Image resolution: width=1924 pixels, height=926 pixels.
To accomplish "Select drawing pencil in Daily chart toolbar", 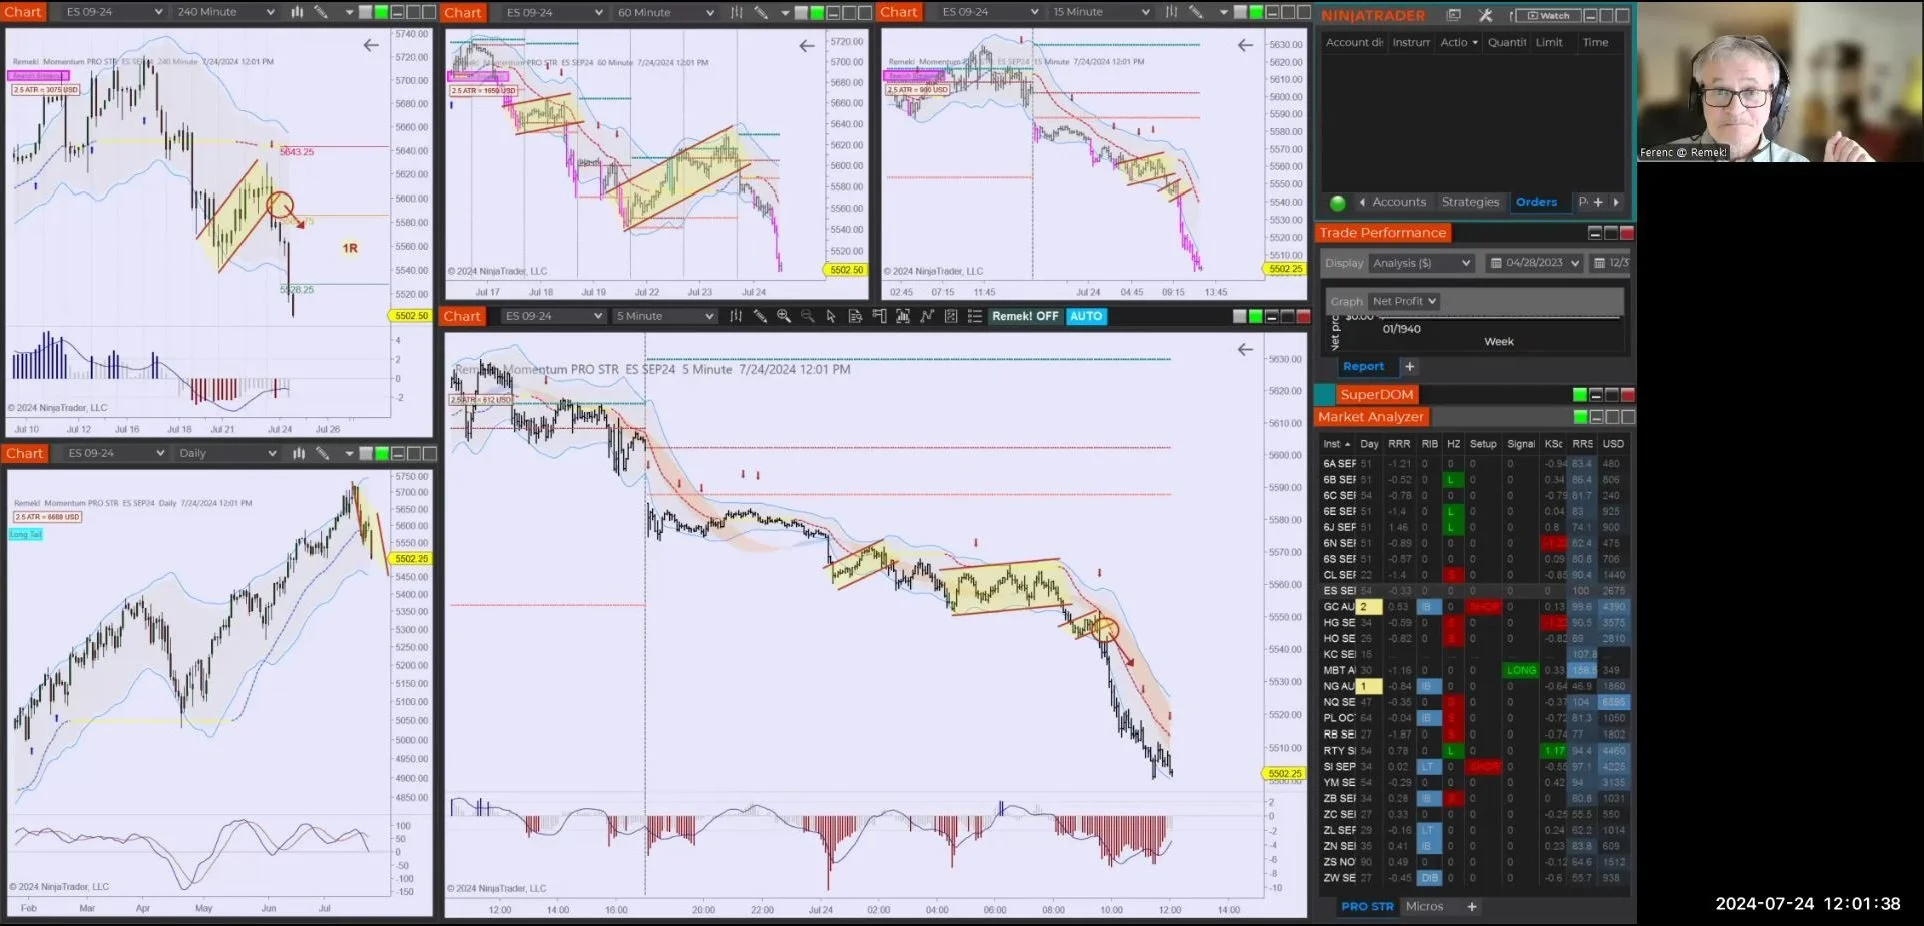I will [x=322, y=453].
